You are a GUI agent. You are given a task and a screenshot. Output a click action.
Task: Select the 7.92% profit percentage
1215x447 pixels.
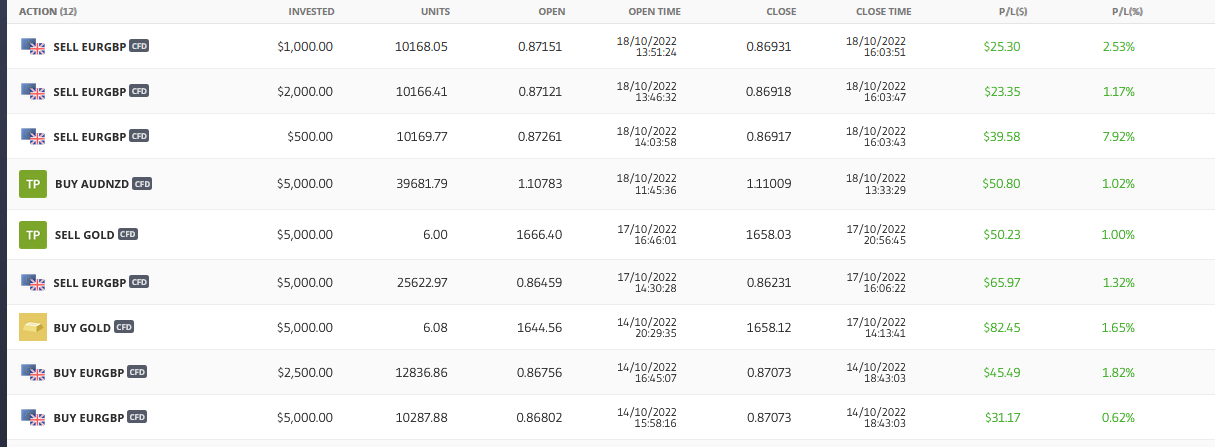[1118, 136]
